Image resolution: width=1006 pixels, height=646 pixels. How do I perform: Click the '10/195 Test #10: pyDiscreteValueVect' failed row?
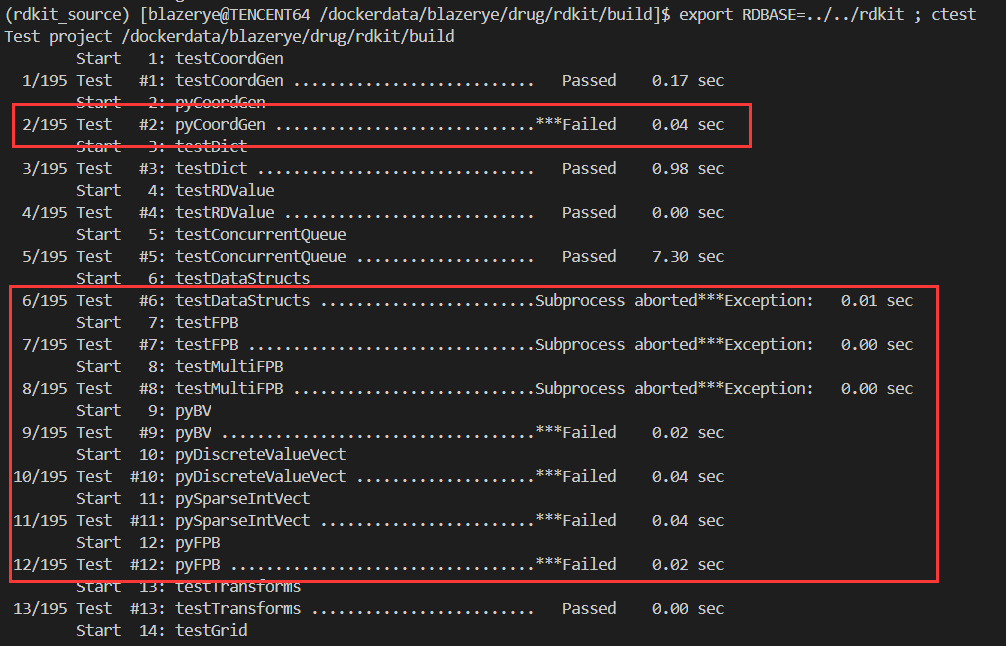(x=369, y=477)
